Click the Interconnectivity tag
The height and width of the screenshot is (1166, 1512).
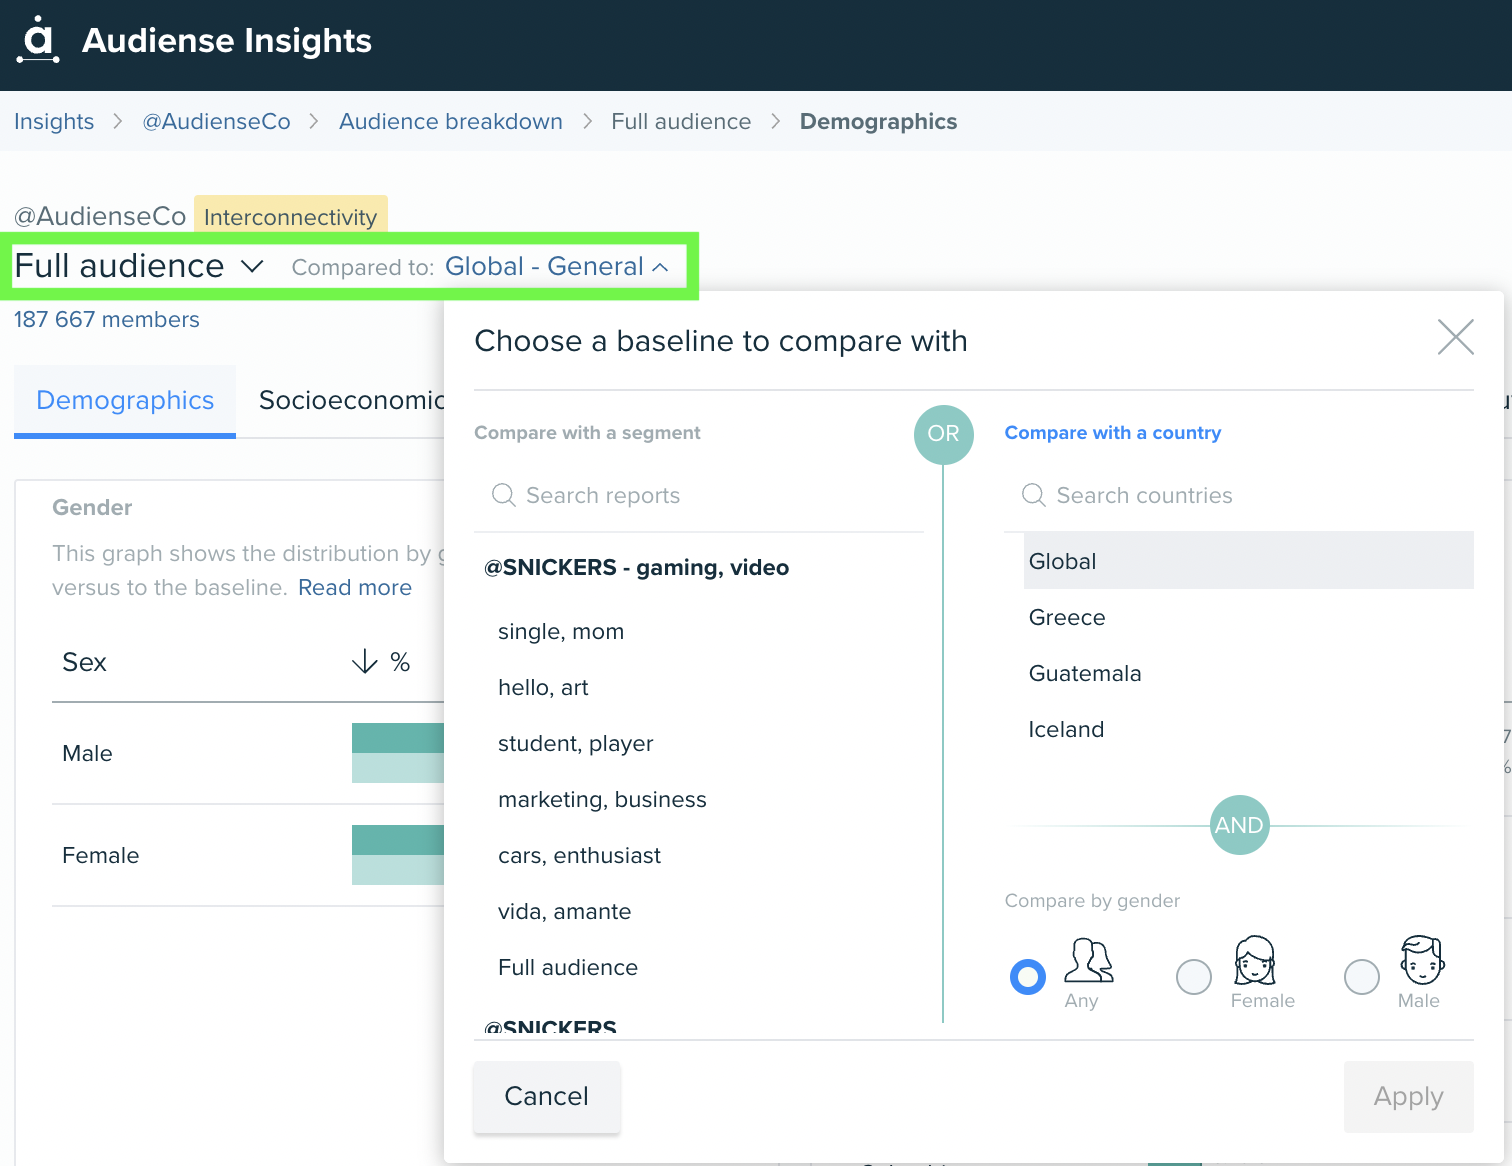[290, 216]
